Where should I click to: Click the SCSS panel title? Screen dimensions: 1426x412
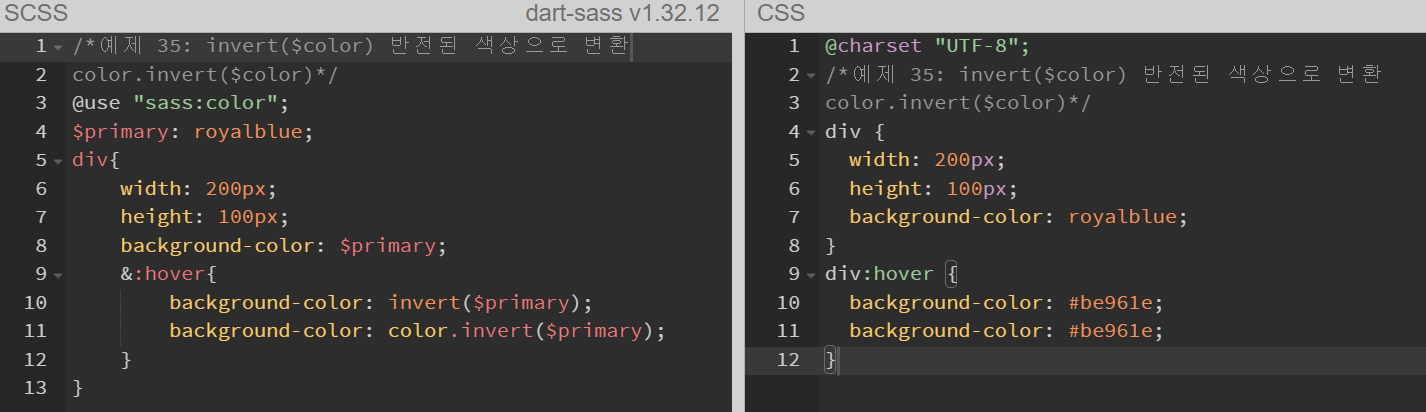[37, 13]
